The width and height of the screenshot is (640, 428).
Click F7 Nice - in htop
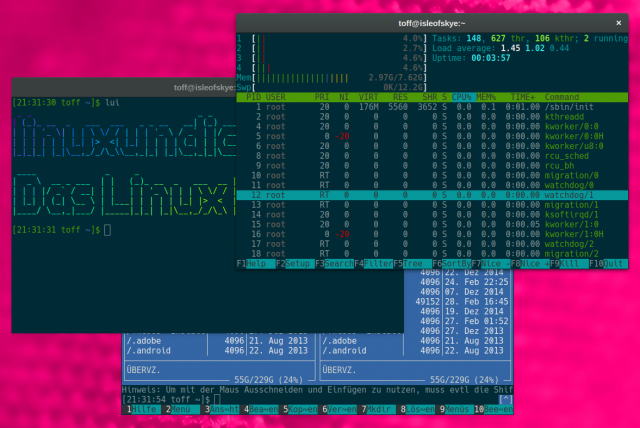click(x=491, y=264)
